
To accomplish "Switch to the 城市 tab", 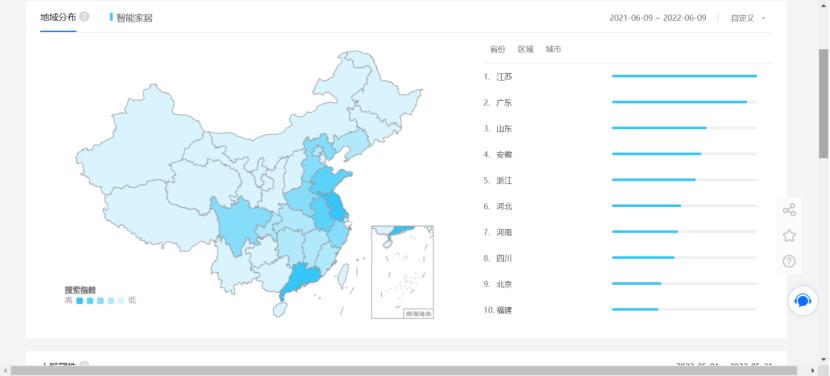I will pos(553,49).
